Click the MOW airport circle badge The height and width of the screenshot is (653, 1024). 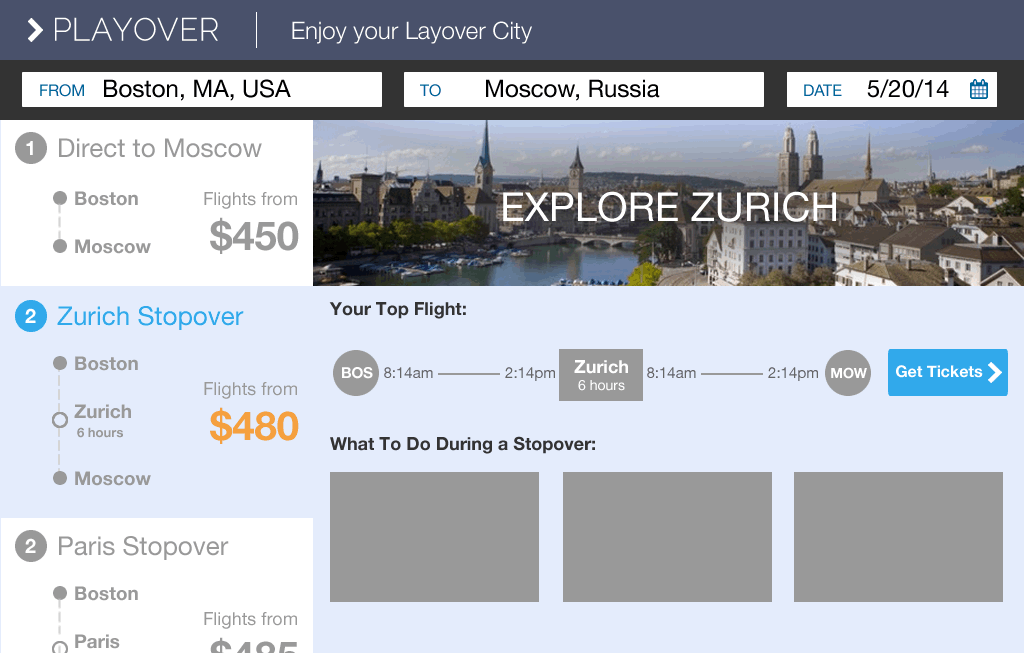tap(848, 373)
